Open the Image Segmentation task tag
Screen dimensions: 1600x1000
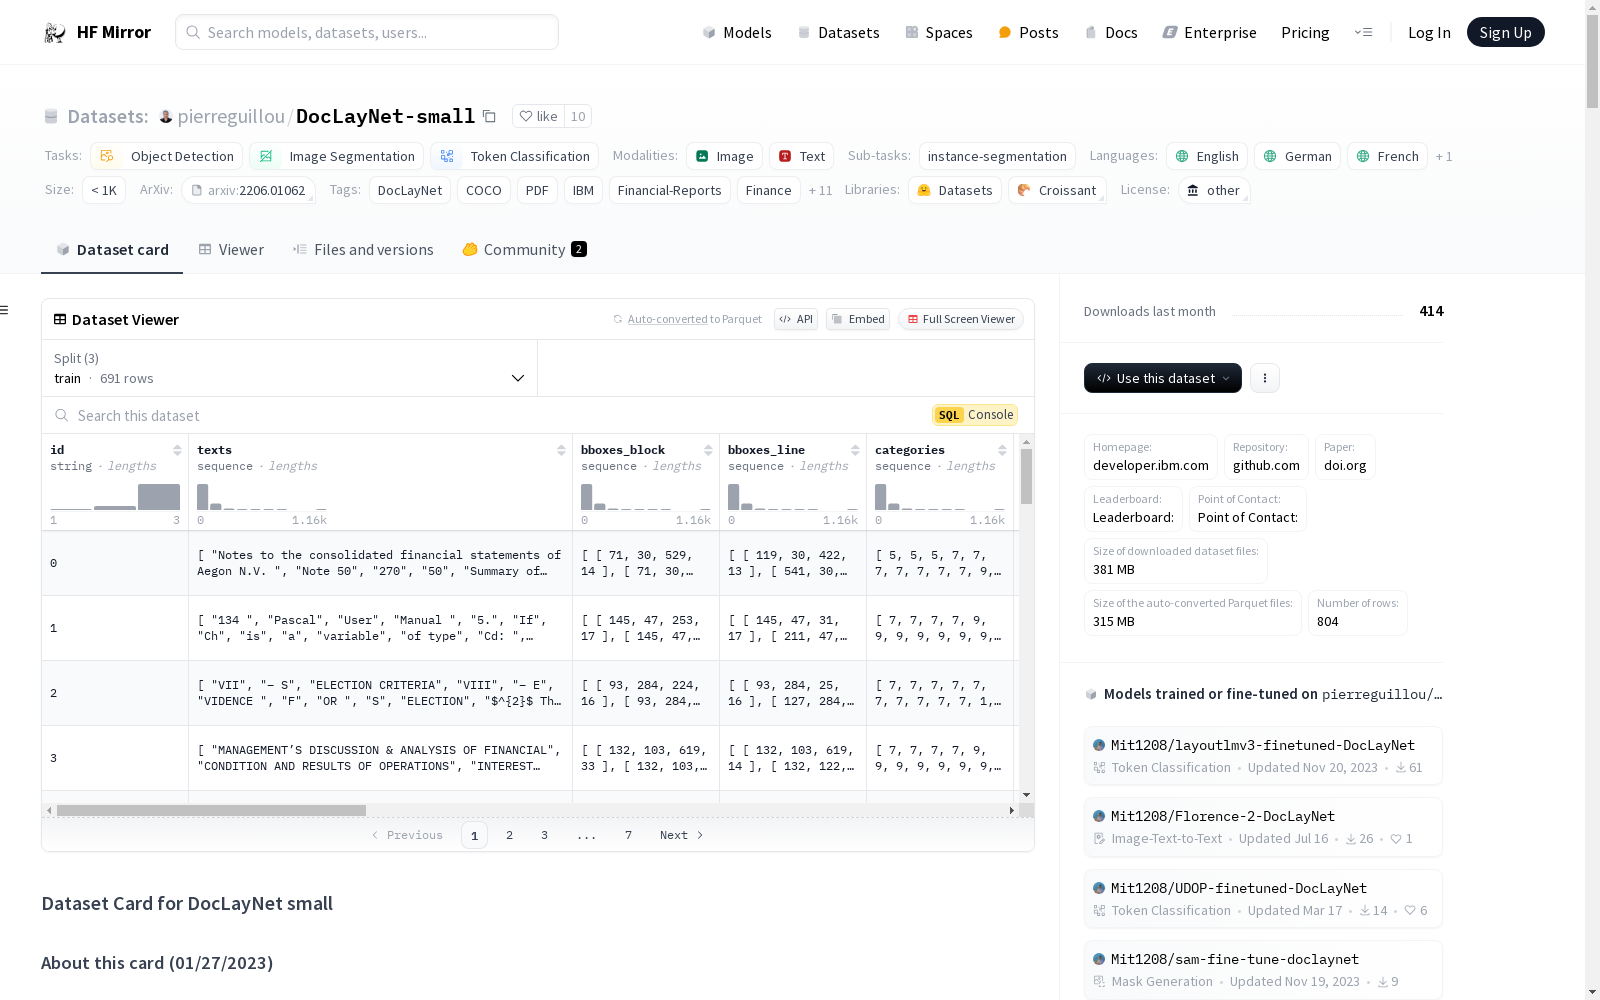337,156
